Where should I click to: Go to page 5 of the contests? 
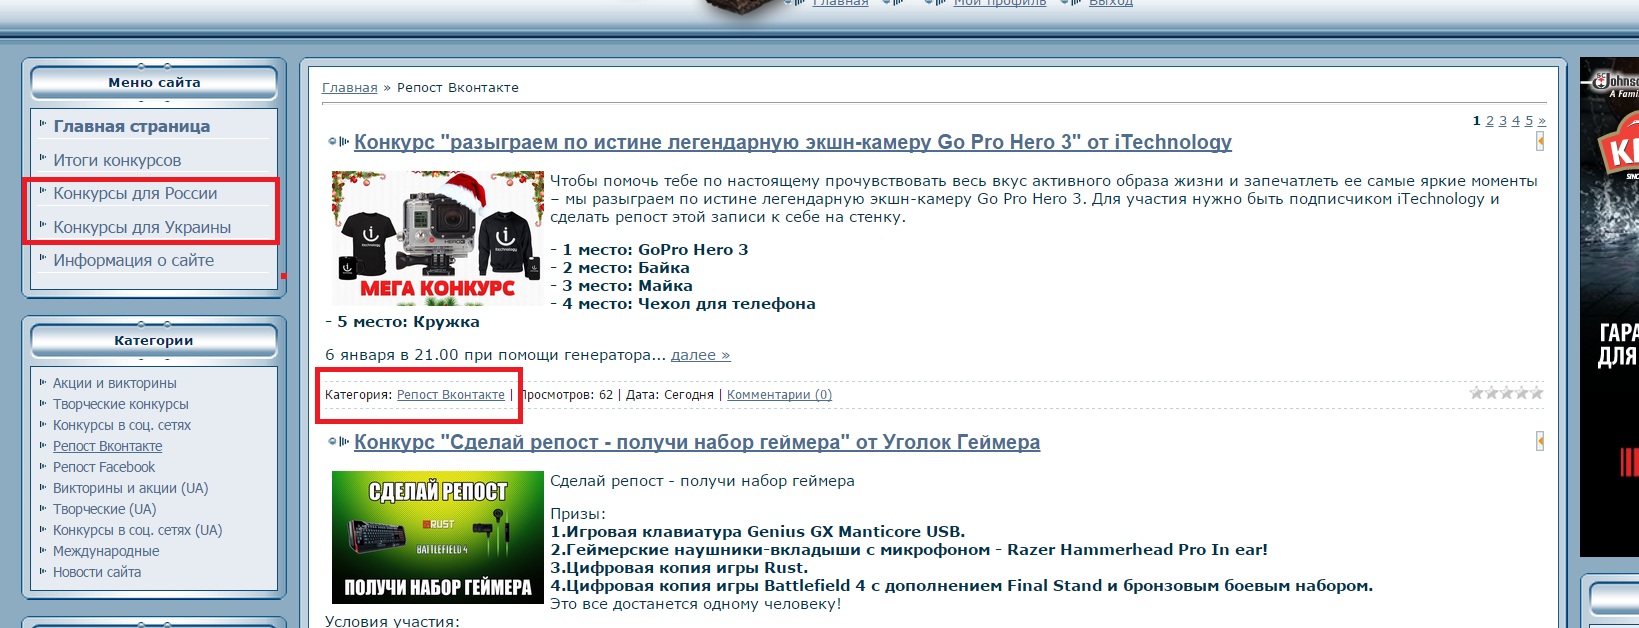click(1529, 121)
